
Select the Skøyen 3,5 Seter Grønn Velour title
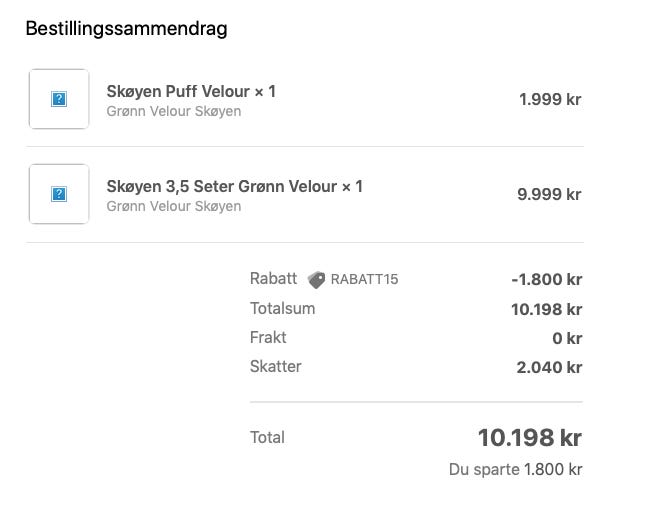point(234,186)
